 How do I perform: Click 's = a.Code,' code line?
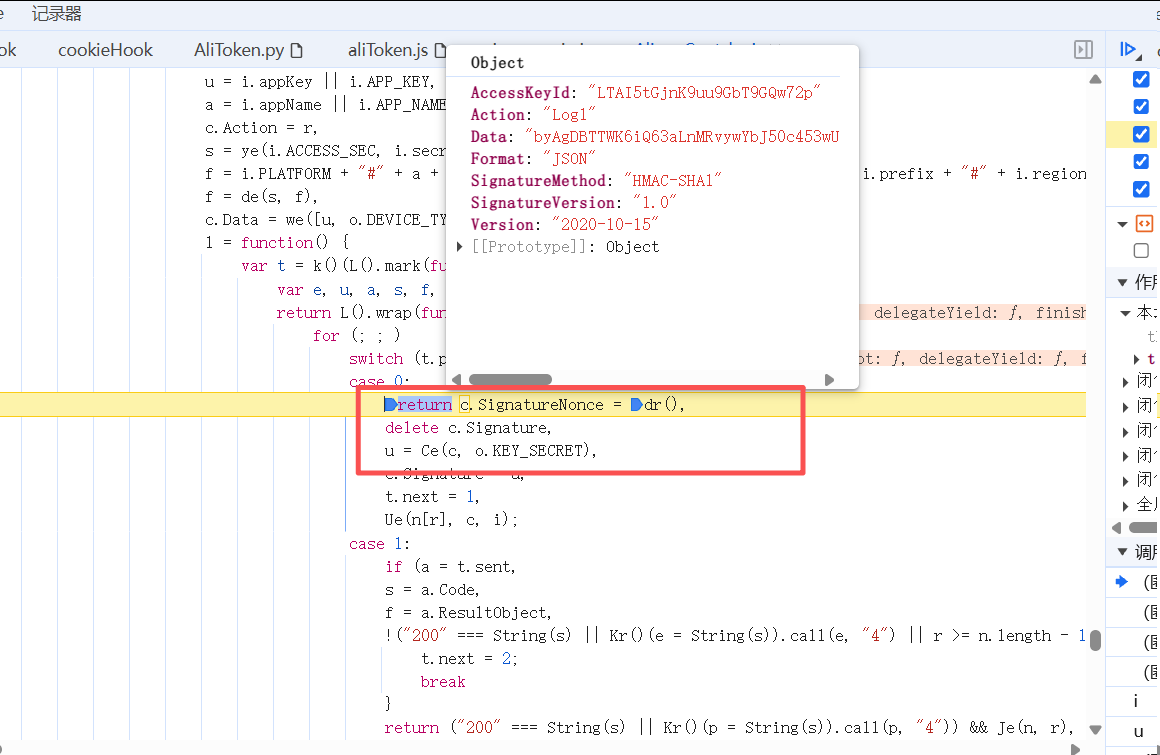(432, 590)
